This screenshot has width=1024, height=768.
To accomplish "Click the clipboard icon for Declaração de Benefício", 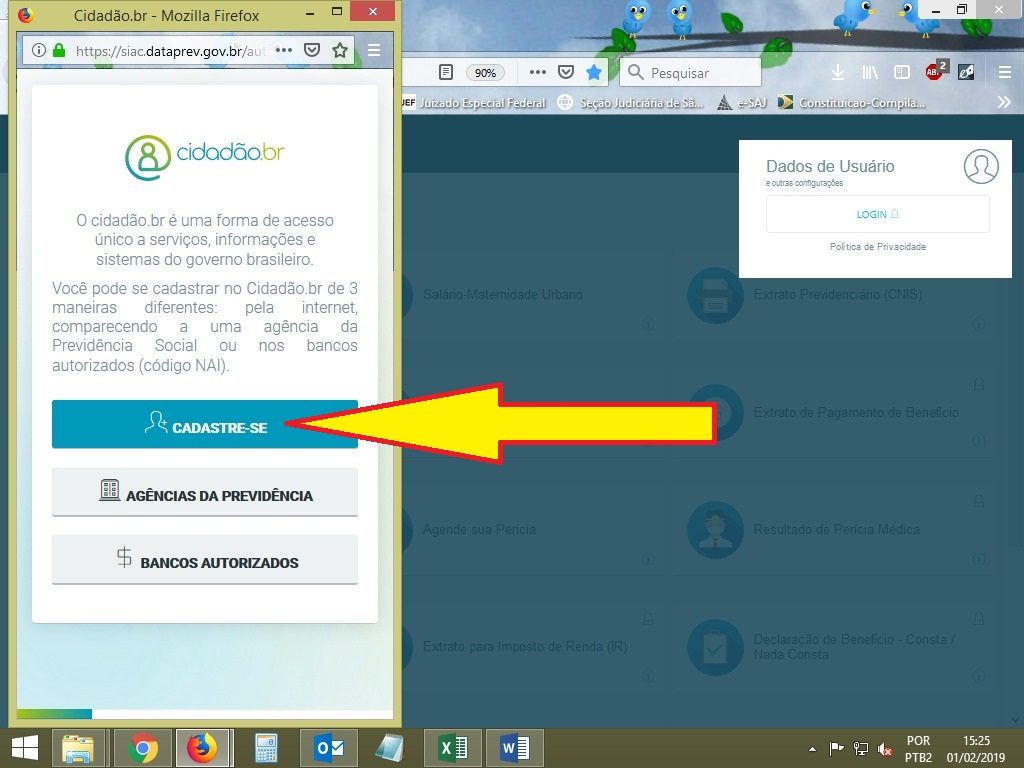I will [x=715, y=647].
